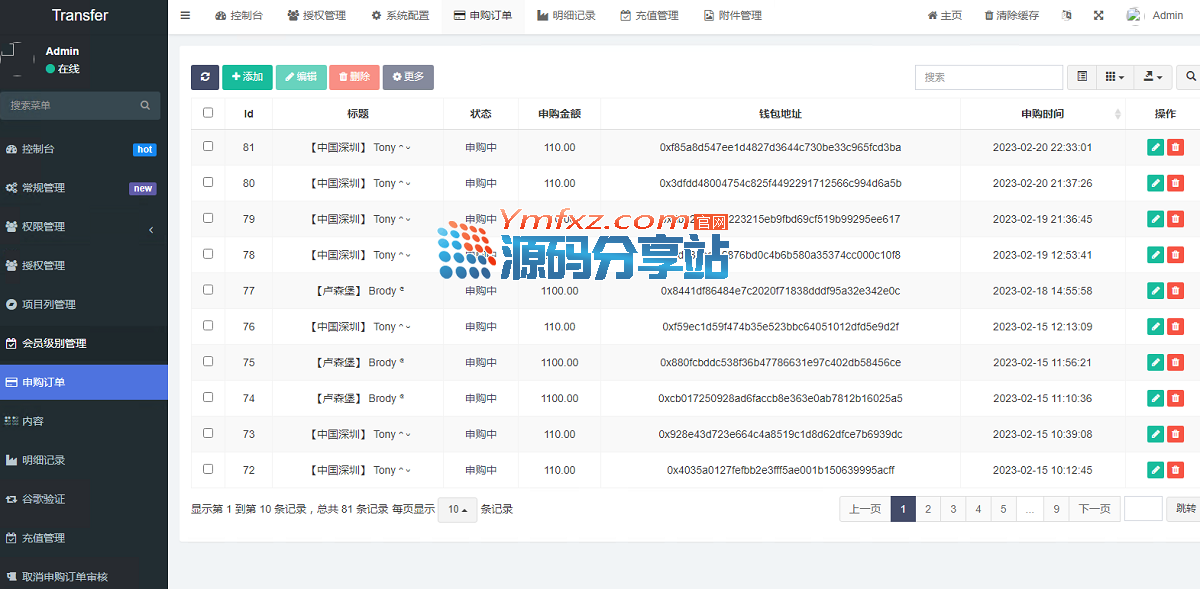1200x589 pixels.
Task: Check the select-all checkbox in table header
Action: point(208,113)
